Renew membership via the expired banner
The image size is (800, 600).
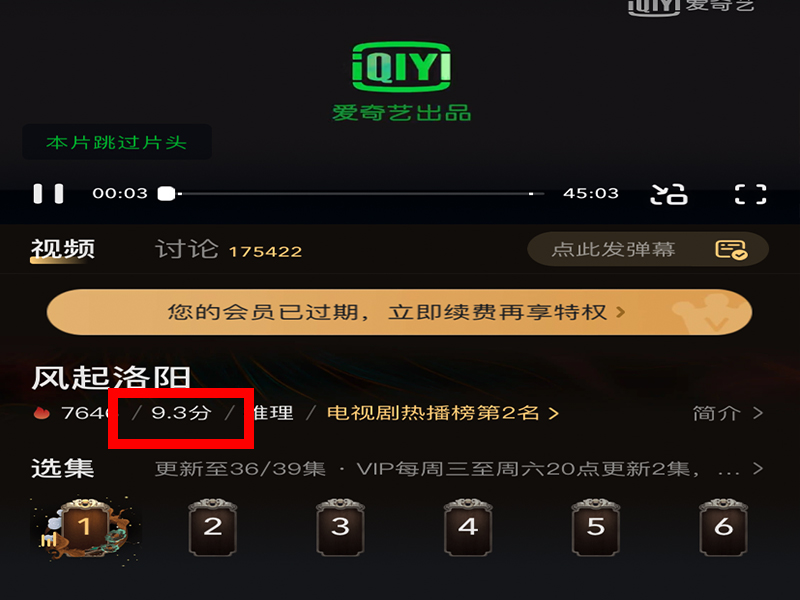pyautogui.click(x=399, y=312)
